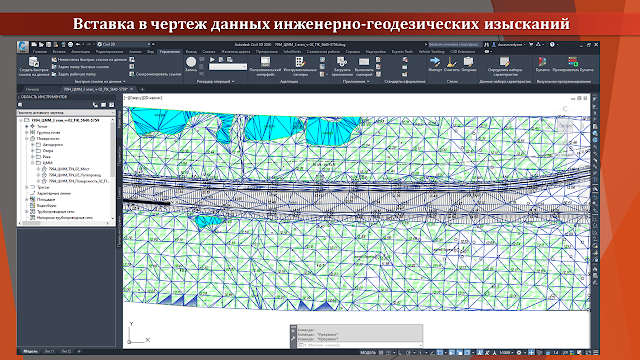
Task: Expand the Точки node in the tree
Action: tap(27, 127)
